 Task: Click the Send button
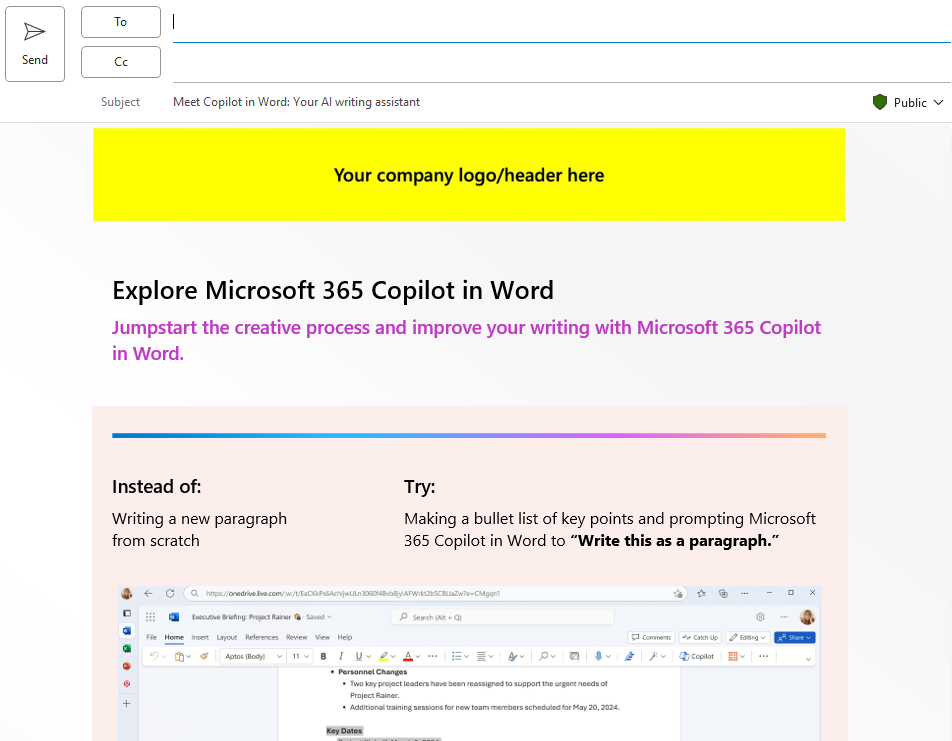point(35,44)
